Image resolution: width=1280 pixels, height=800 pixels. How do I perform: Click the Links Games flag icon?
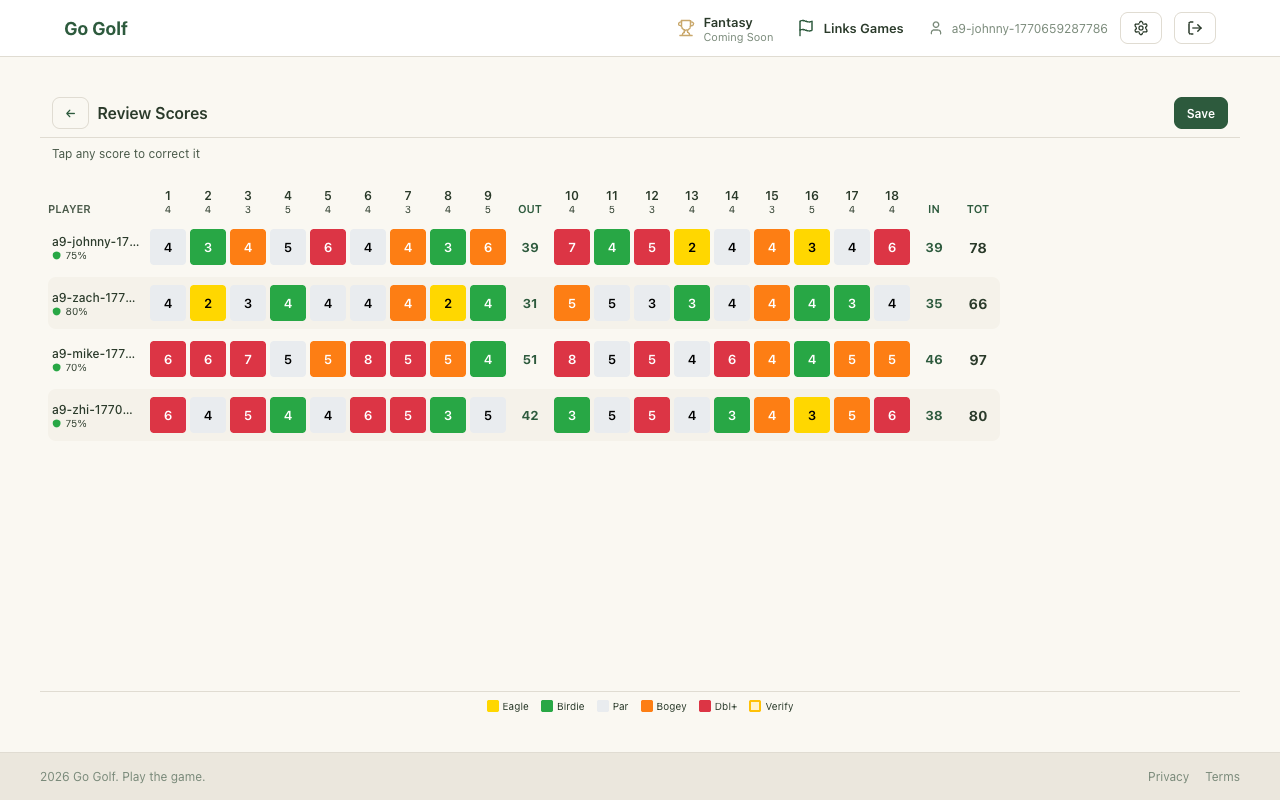805,28
